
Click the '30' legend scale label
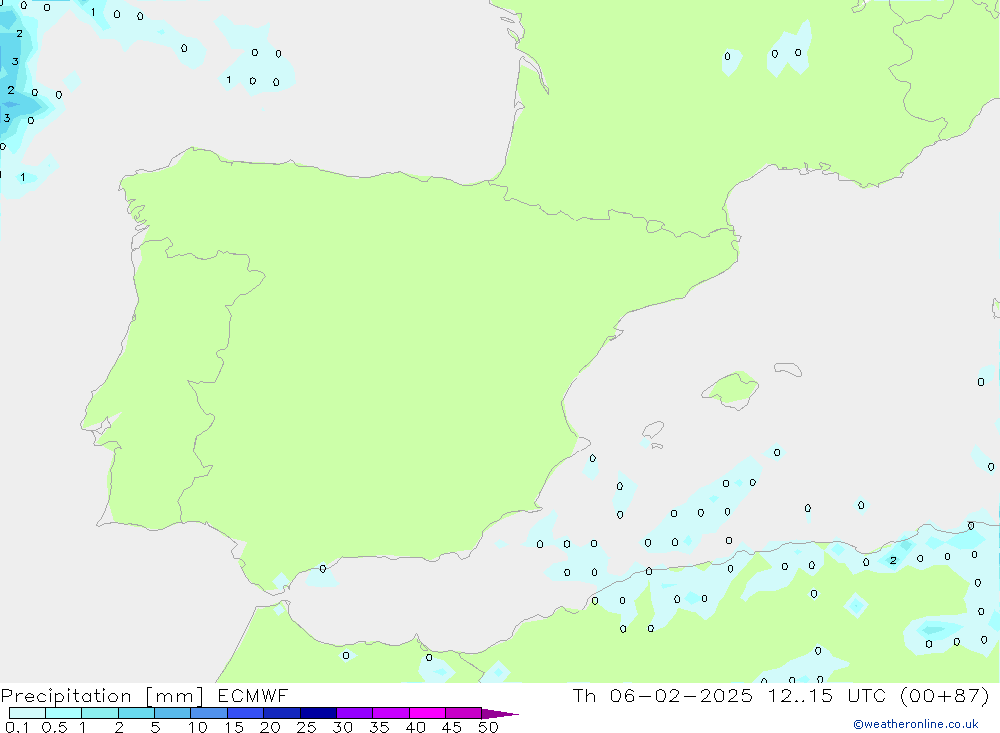[343, 727]
